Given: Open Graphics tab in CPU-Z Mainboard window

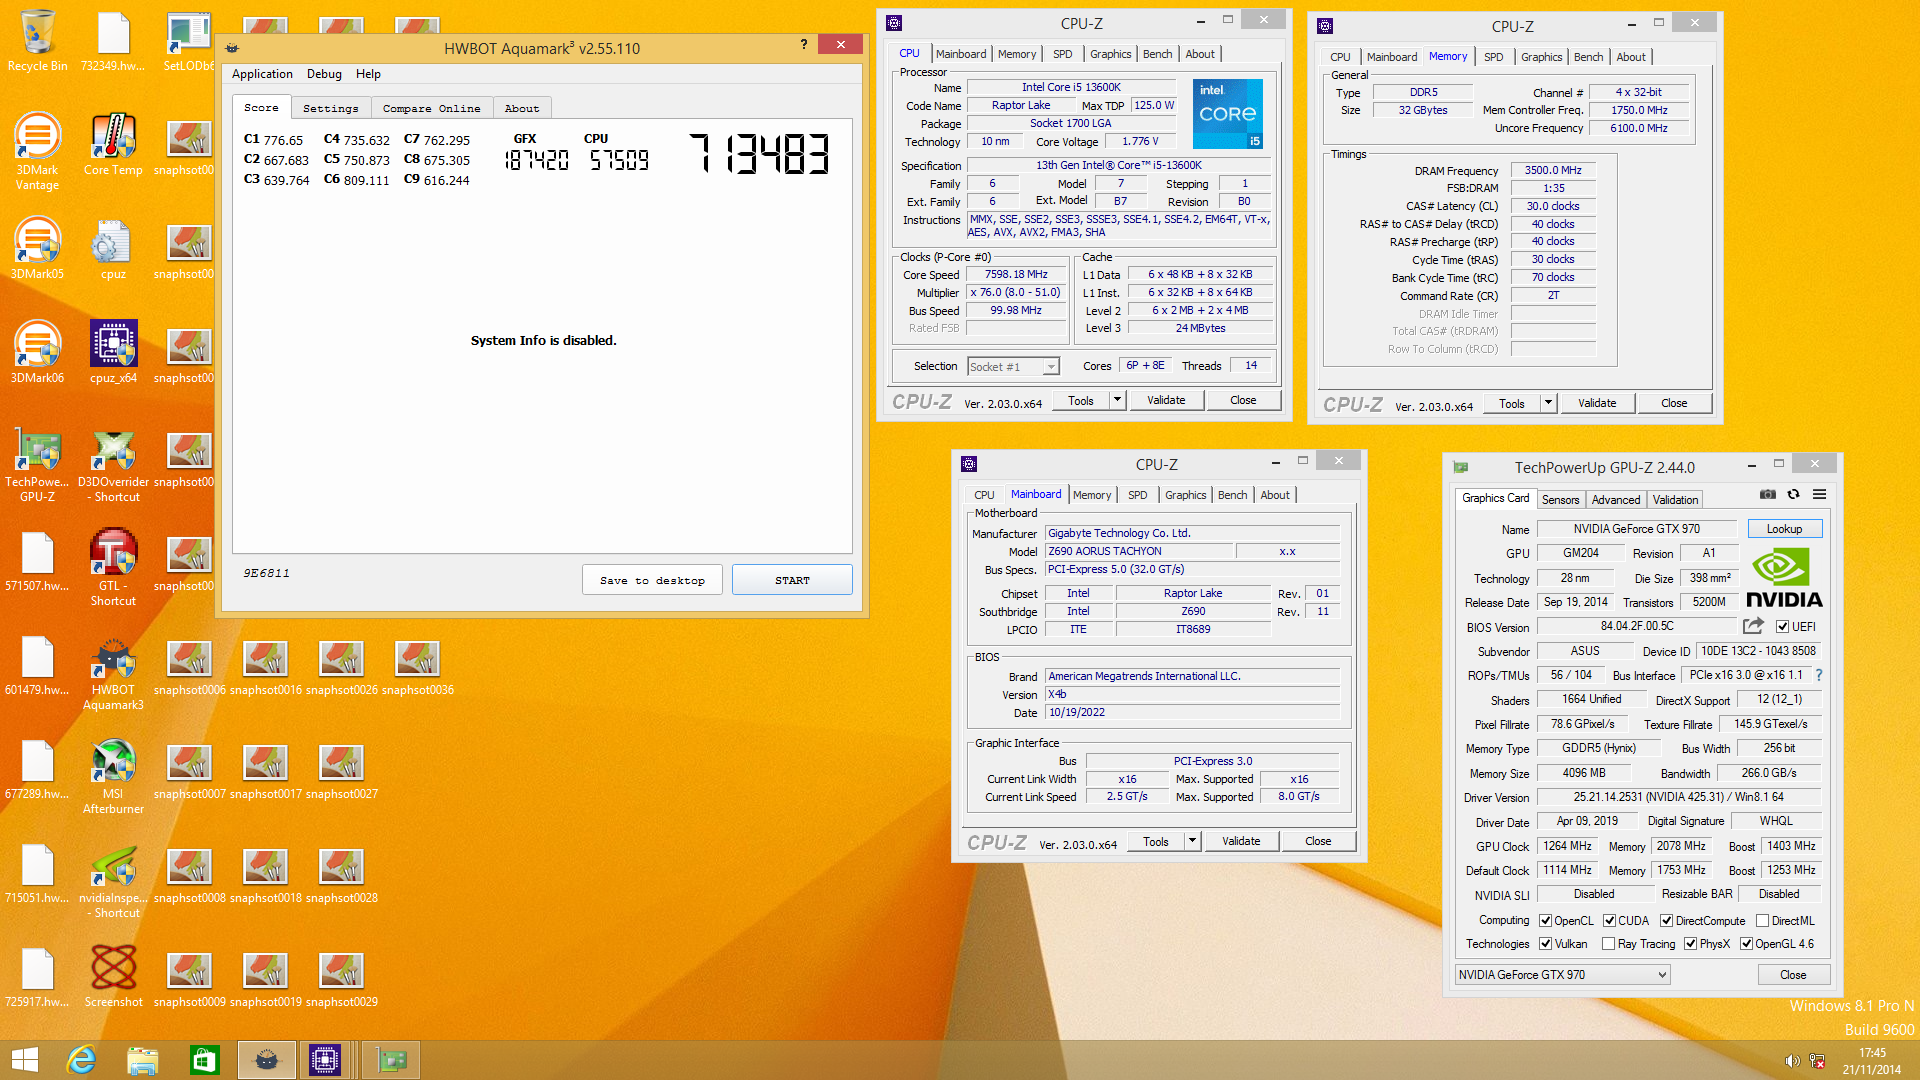Looking at the screenshot, I should 1185,495.
